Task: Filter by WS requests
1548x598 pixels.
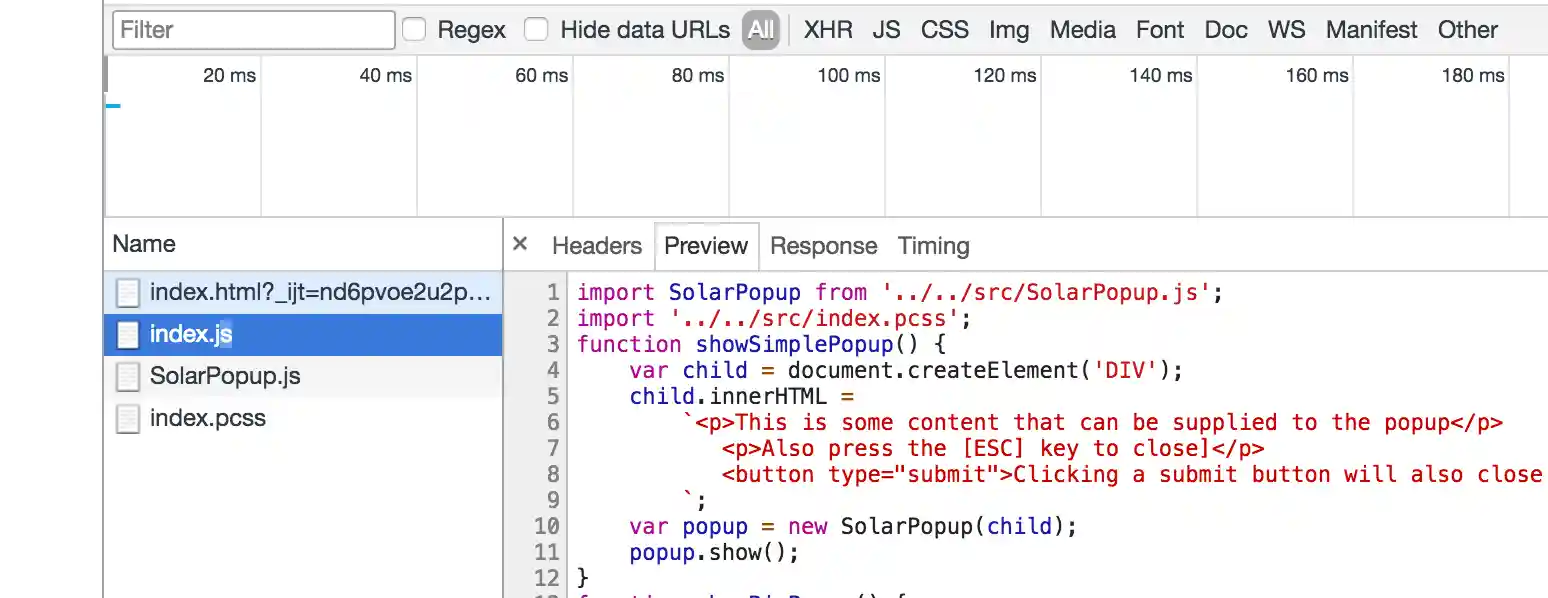Action: point(1286,30)
